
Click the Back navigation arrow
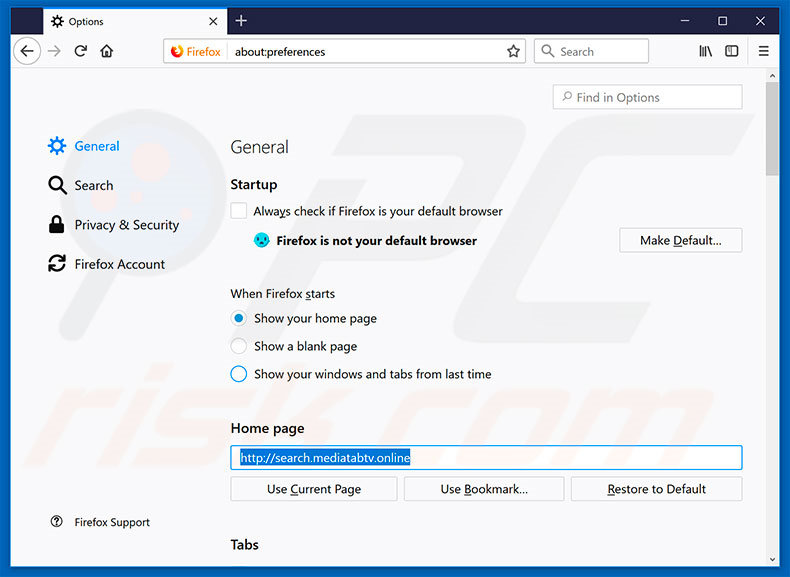coord(27,51)
